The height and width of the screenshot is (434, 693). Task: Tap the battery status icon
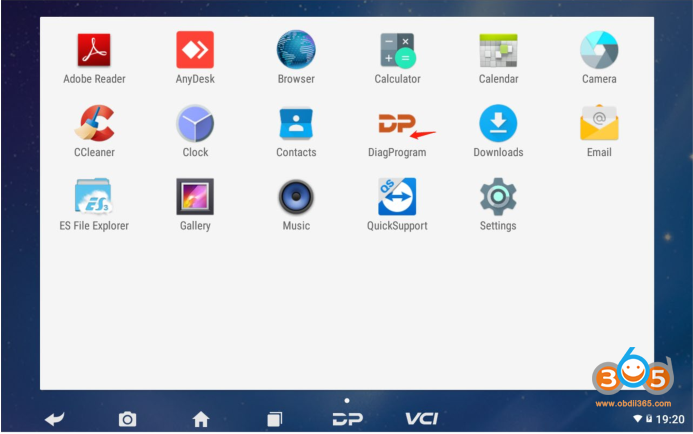point(649,418)
